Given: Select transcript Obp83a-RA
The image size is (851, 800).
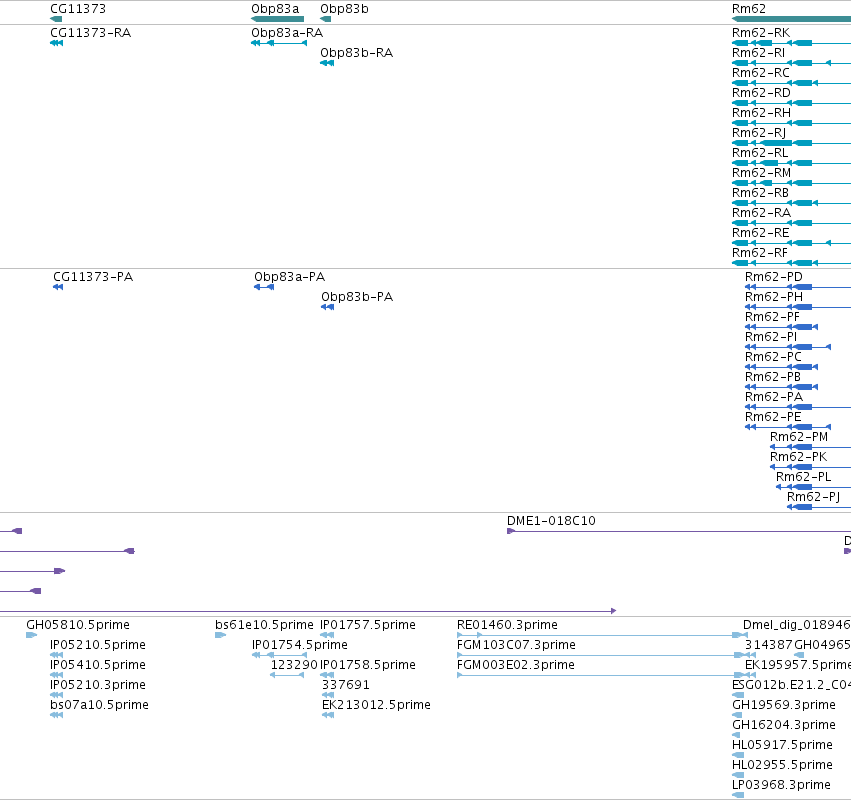Looking at the screenshot, I should [287, 33].
